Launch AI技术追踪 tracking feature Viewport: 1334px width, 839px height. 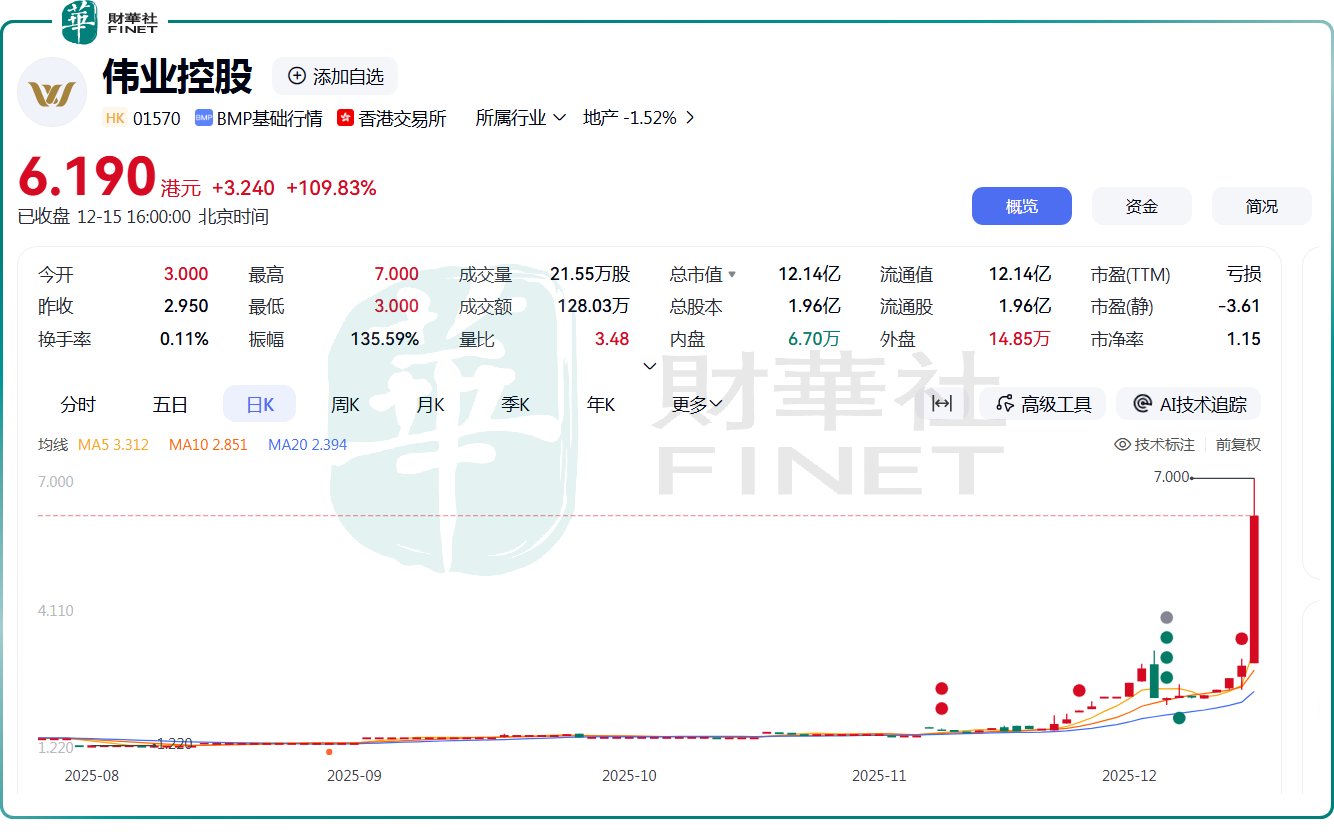click(x=1188, y=403)
